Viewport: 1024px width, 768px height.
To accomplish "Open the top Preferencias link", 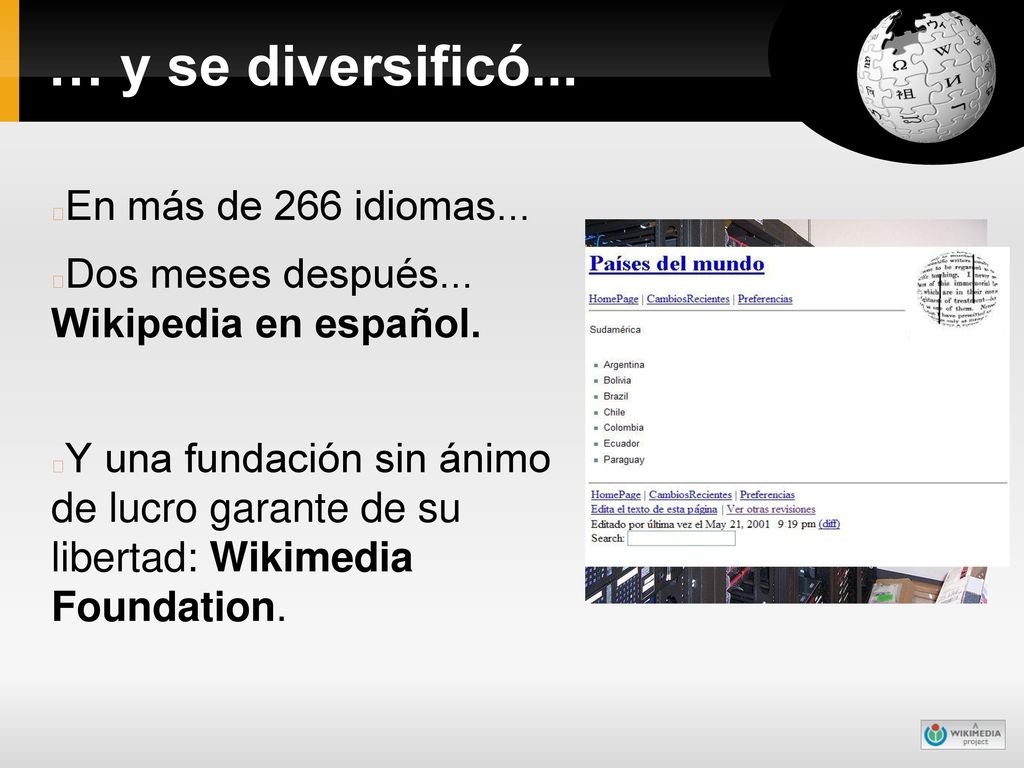I will pos(765,299).
